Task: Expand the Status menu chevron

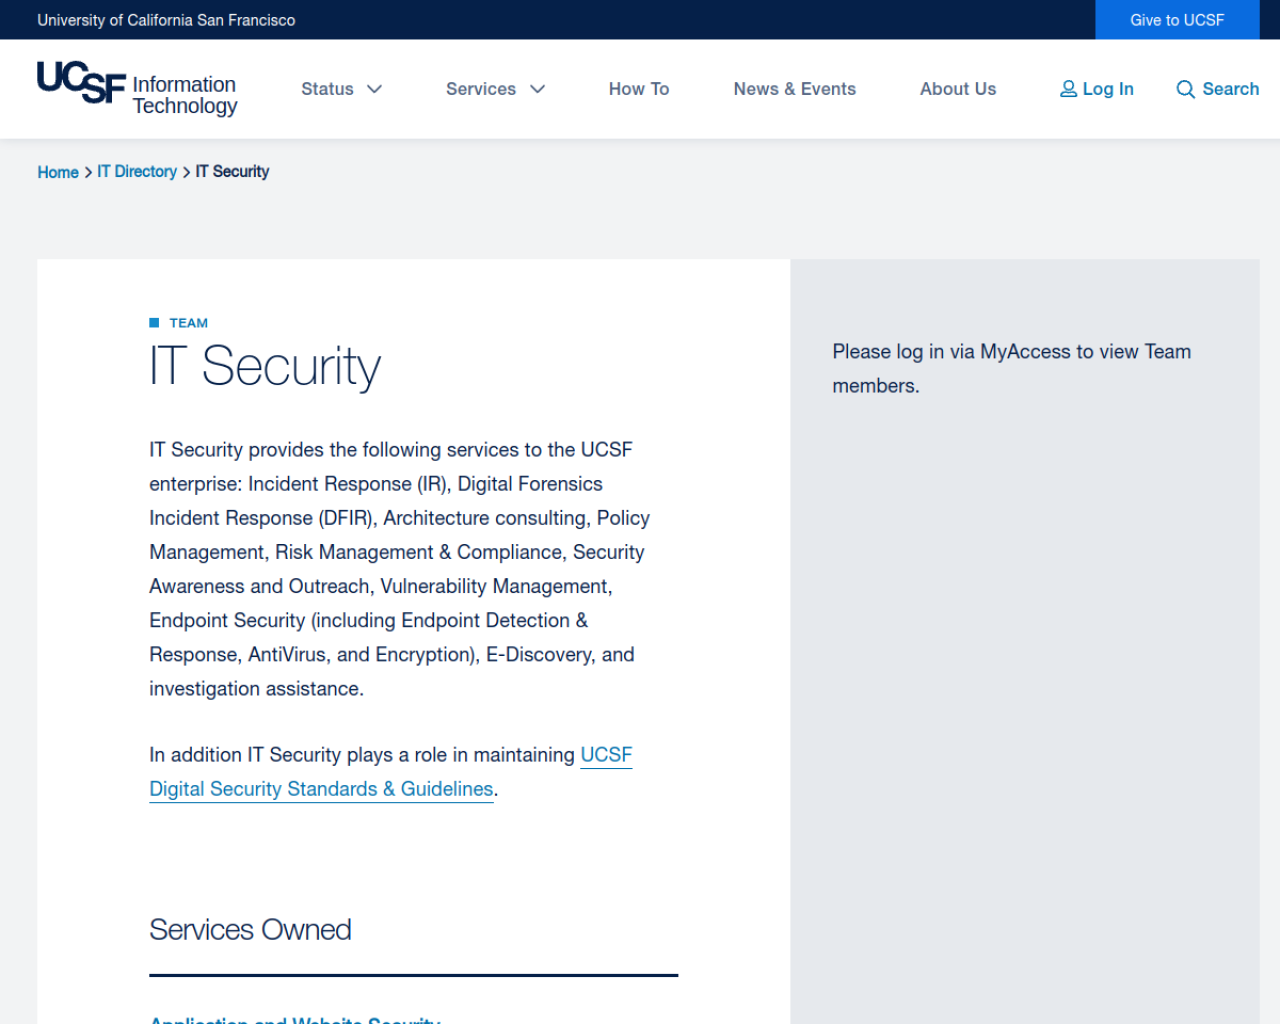Action: click(x=375, y=89)
